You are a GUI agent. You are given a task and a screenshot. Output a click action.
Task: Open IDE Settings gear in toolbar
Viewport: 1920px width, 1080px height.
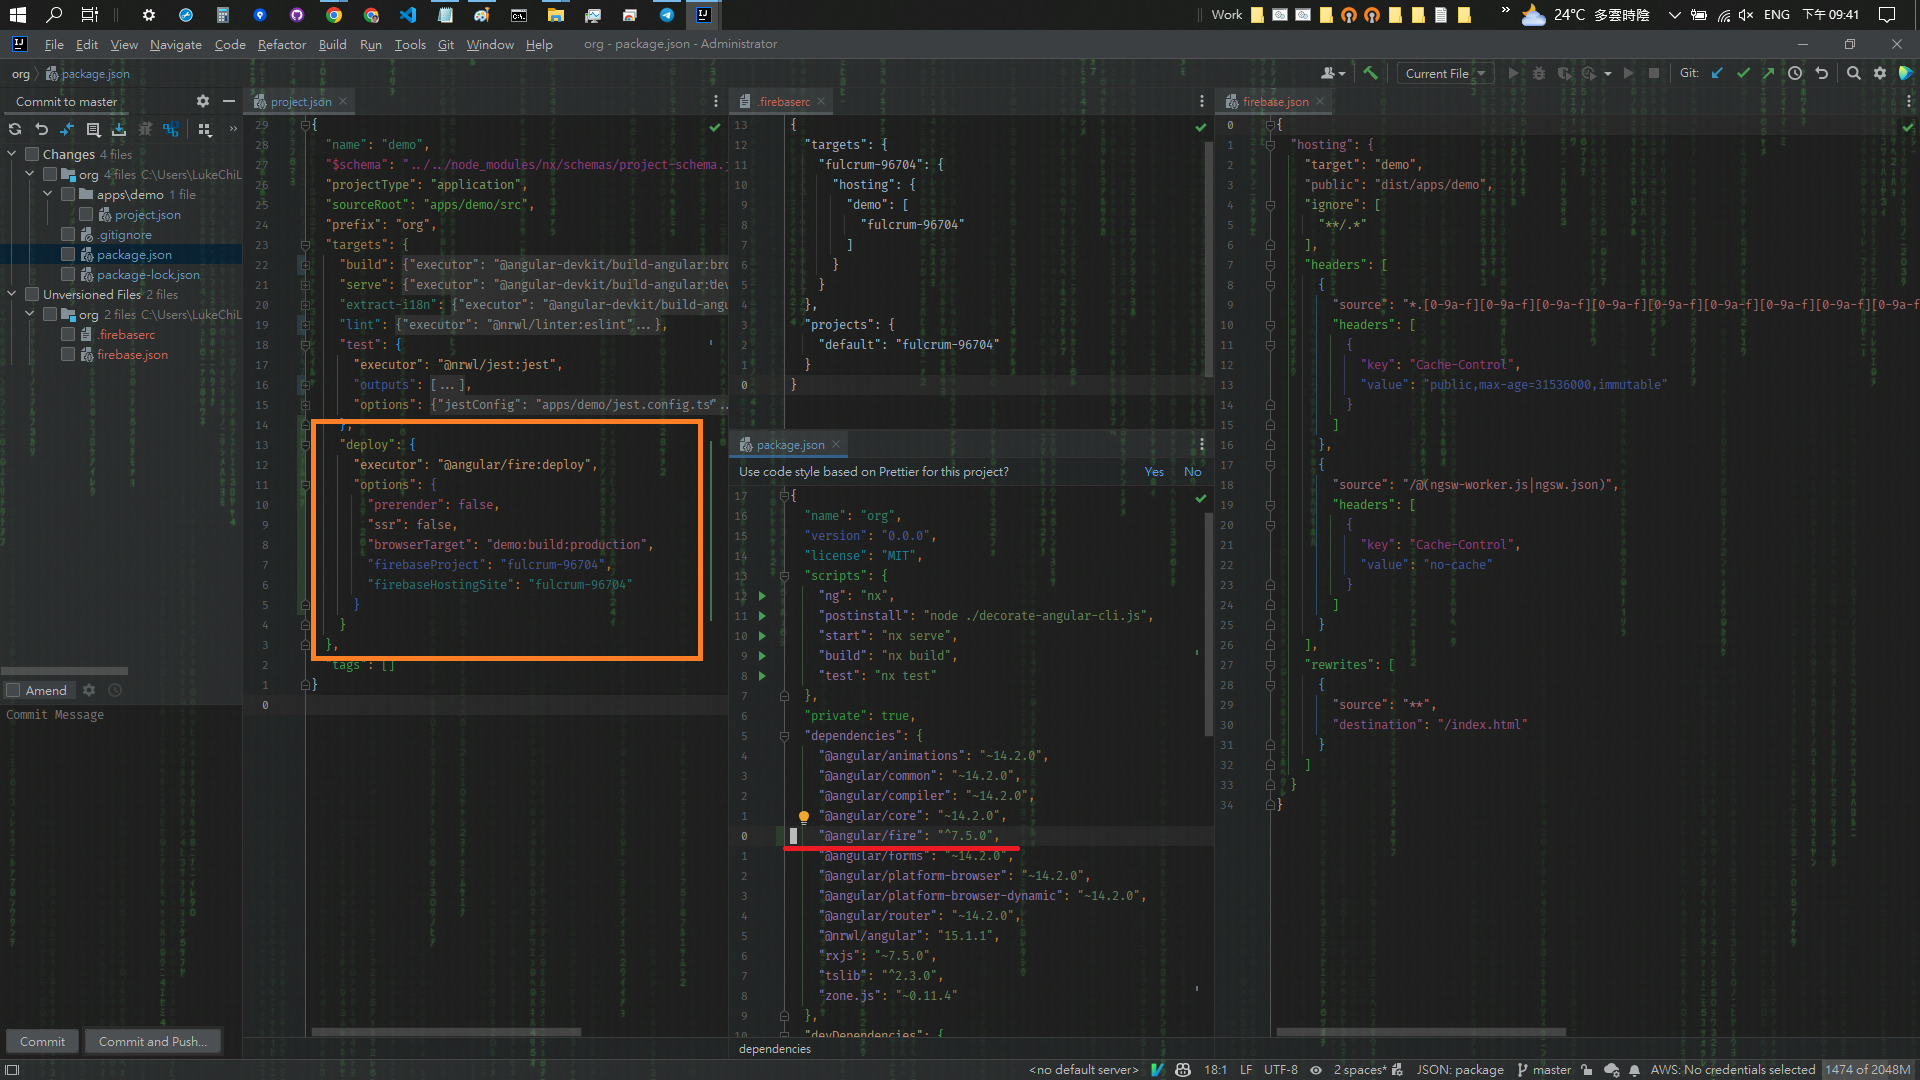[x=1879, y=73]
